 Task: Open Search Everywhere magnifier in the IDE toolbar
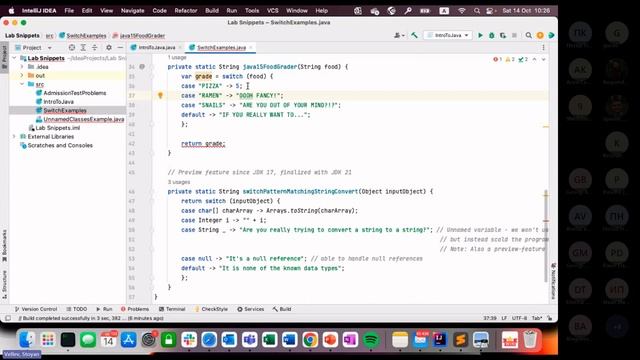529,36
